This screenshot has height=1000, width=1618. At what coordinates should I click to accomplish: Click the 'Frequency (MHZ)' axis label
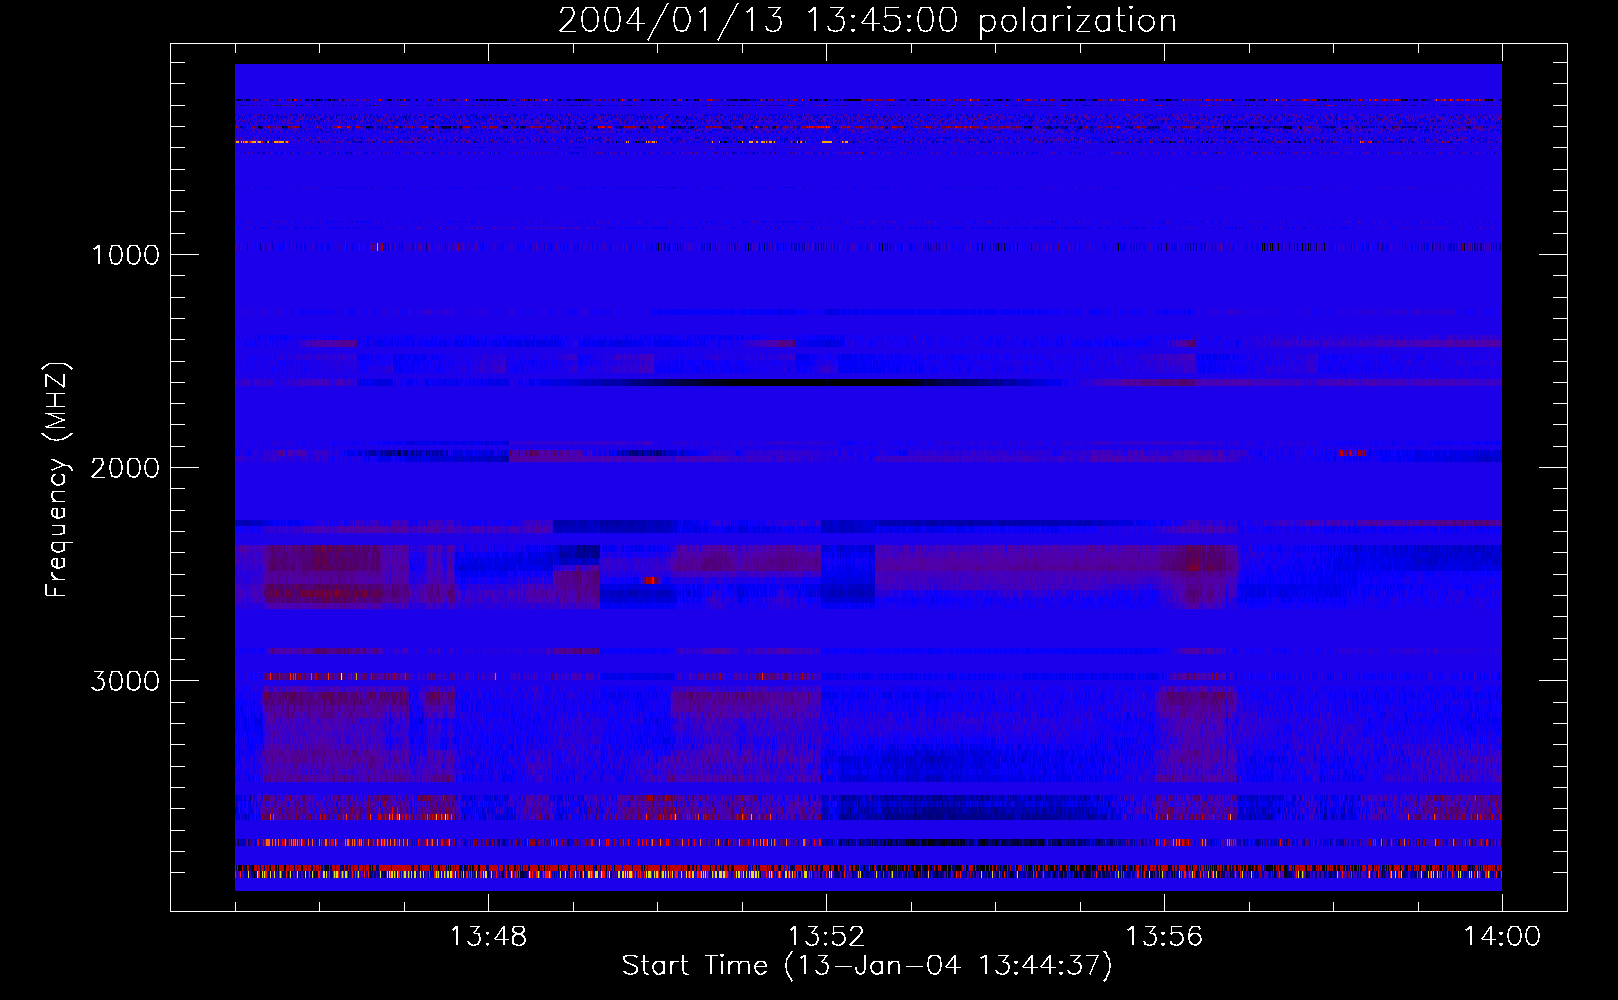[x=56, y=480]
